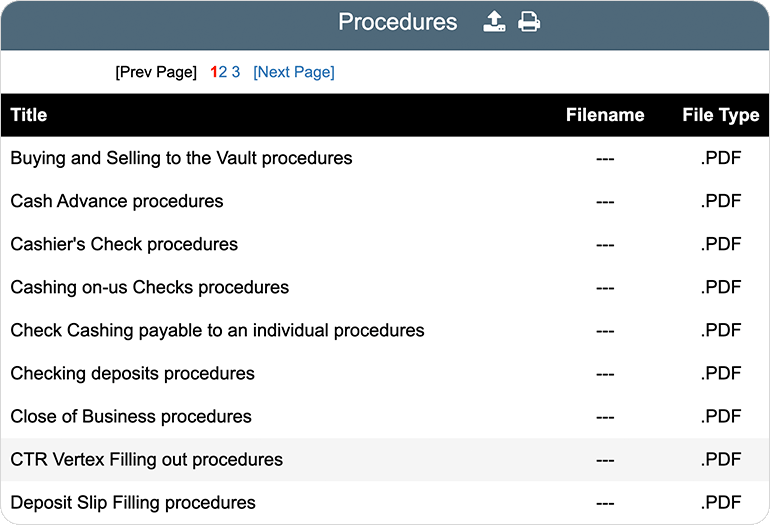Click the Filename column header
Image resolution: width=770 pixels, height=525 pixels.
click(x=604, y=115)
